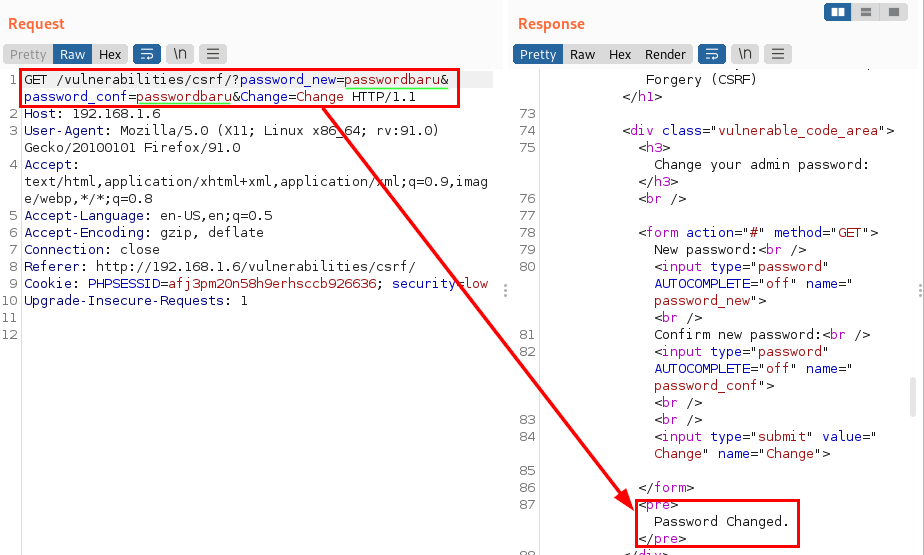Viewport: 924px width, 555px height.
Task: Click the Host header line in request
Action: pos(92,114)
